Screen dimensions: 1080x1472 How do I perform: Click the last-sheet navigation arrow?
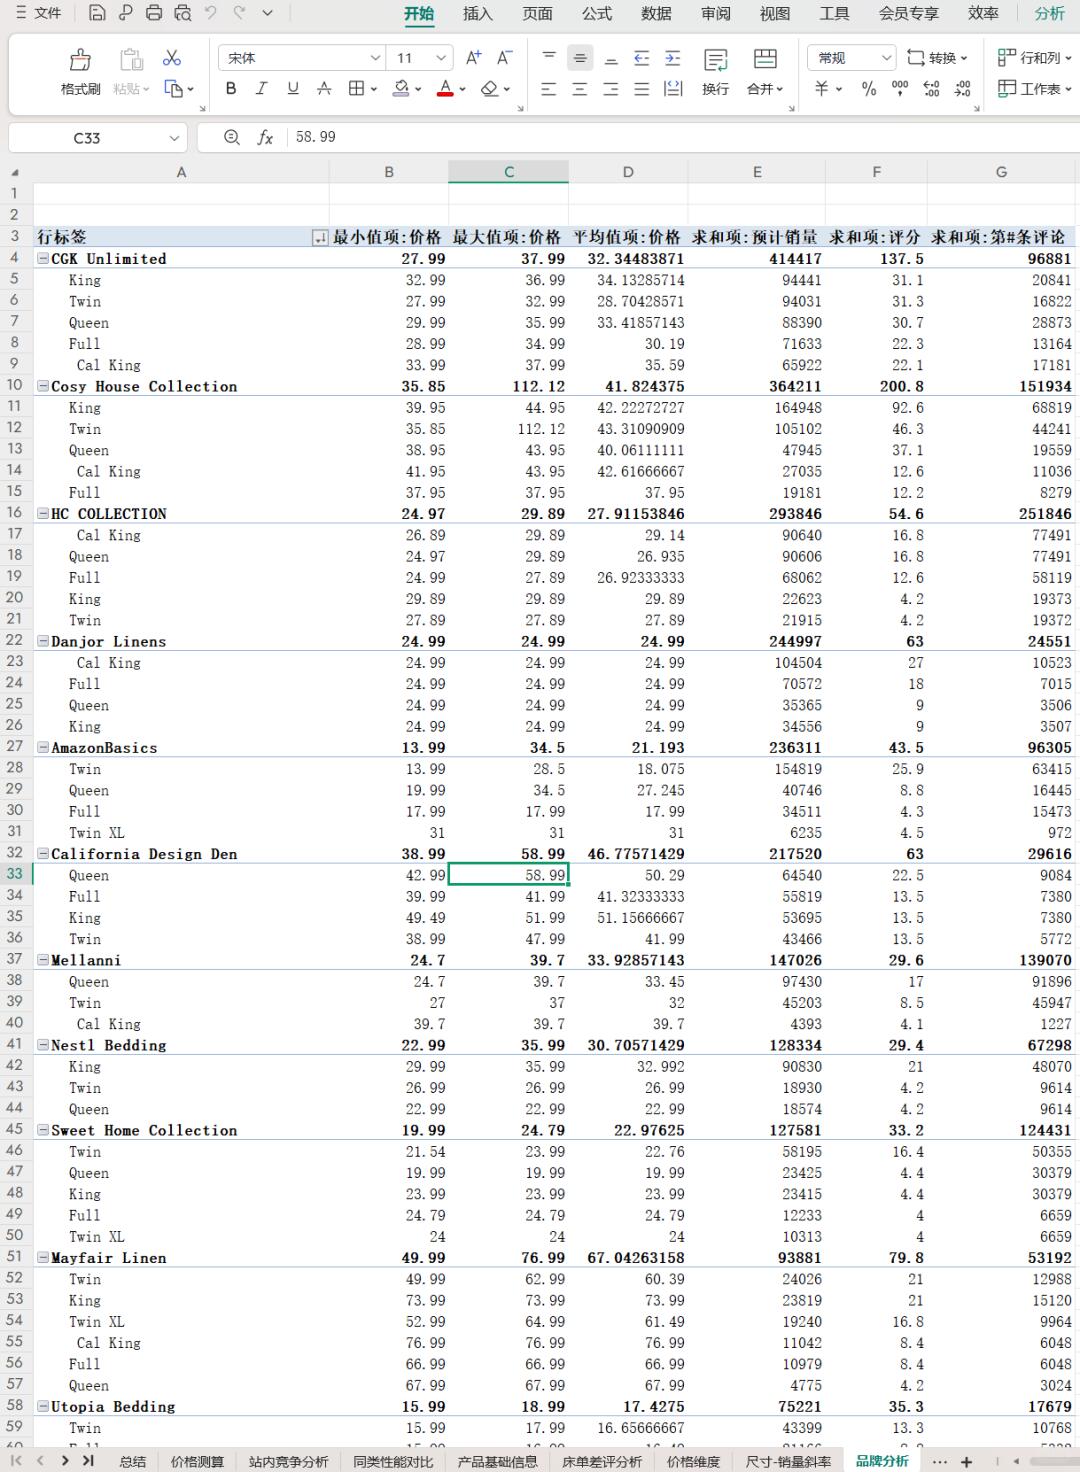tap(88, 1461)
